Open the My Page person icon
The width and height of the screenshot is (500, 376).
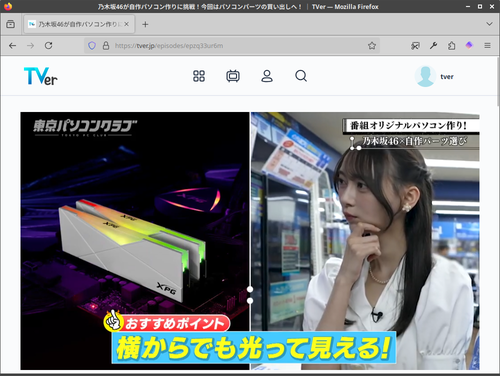(x=267, y=76)
